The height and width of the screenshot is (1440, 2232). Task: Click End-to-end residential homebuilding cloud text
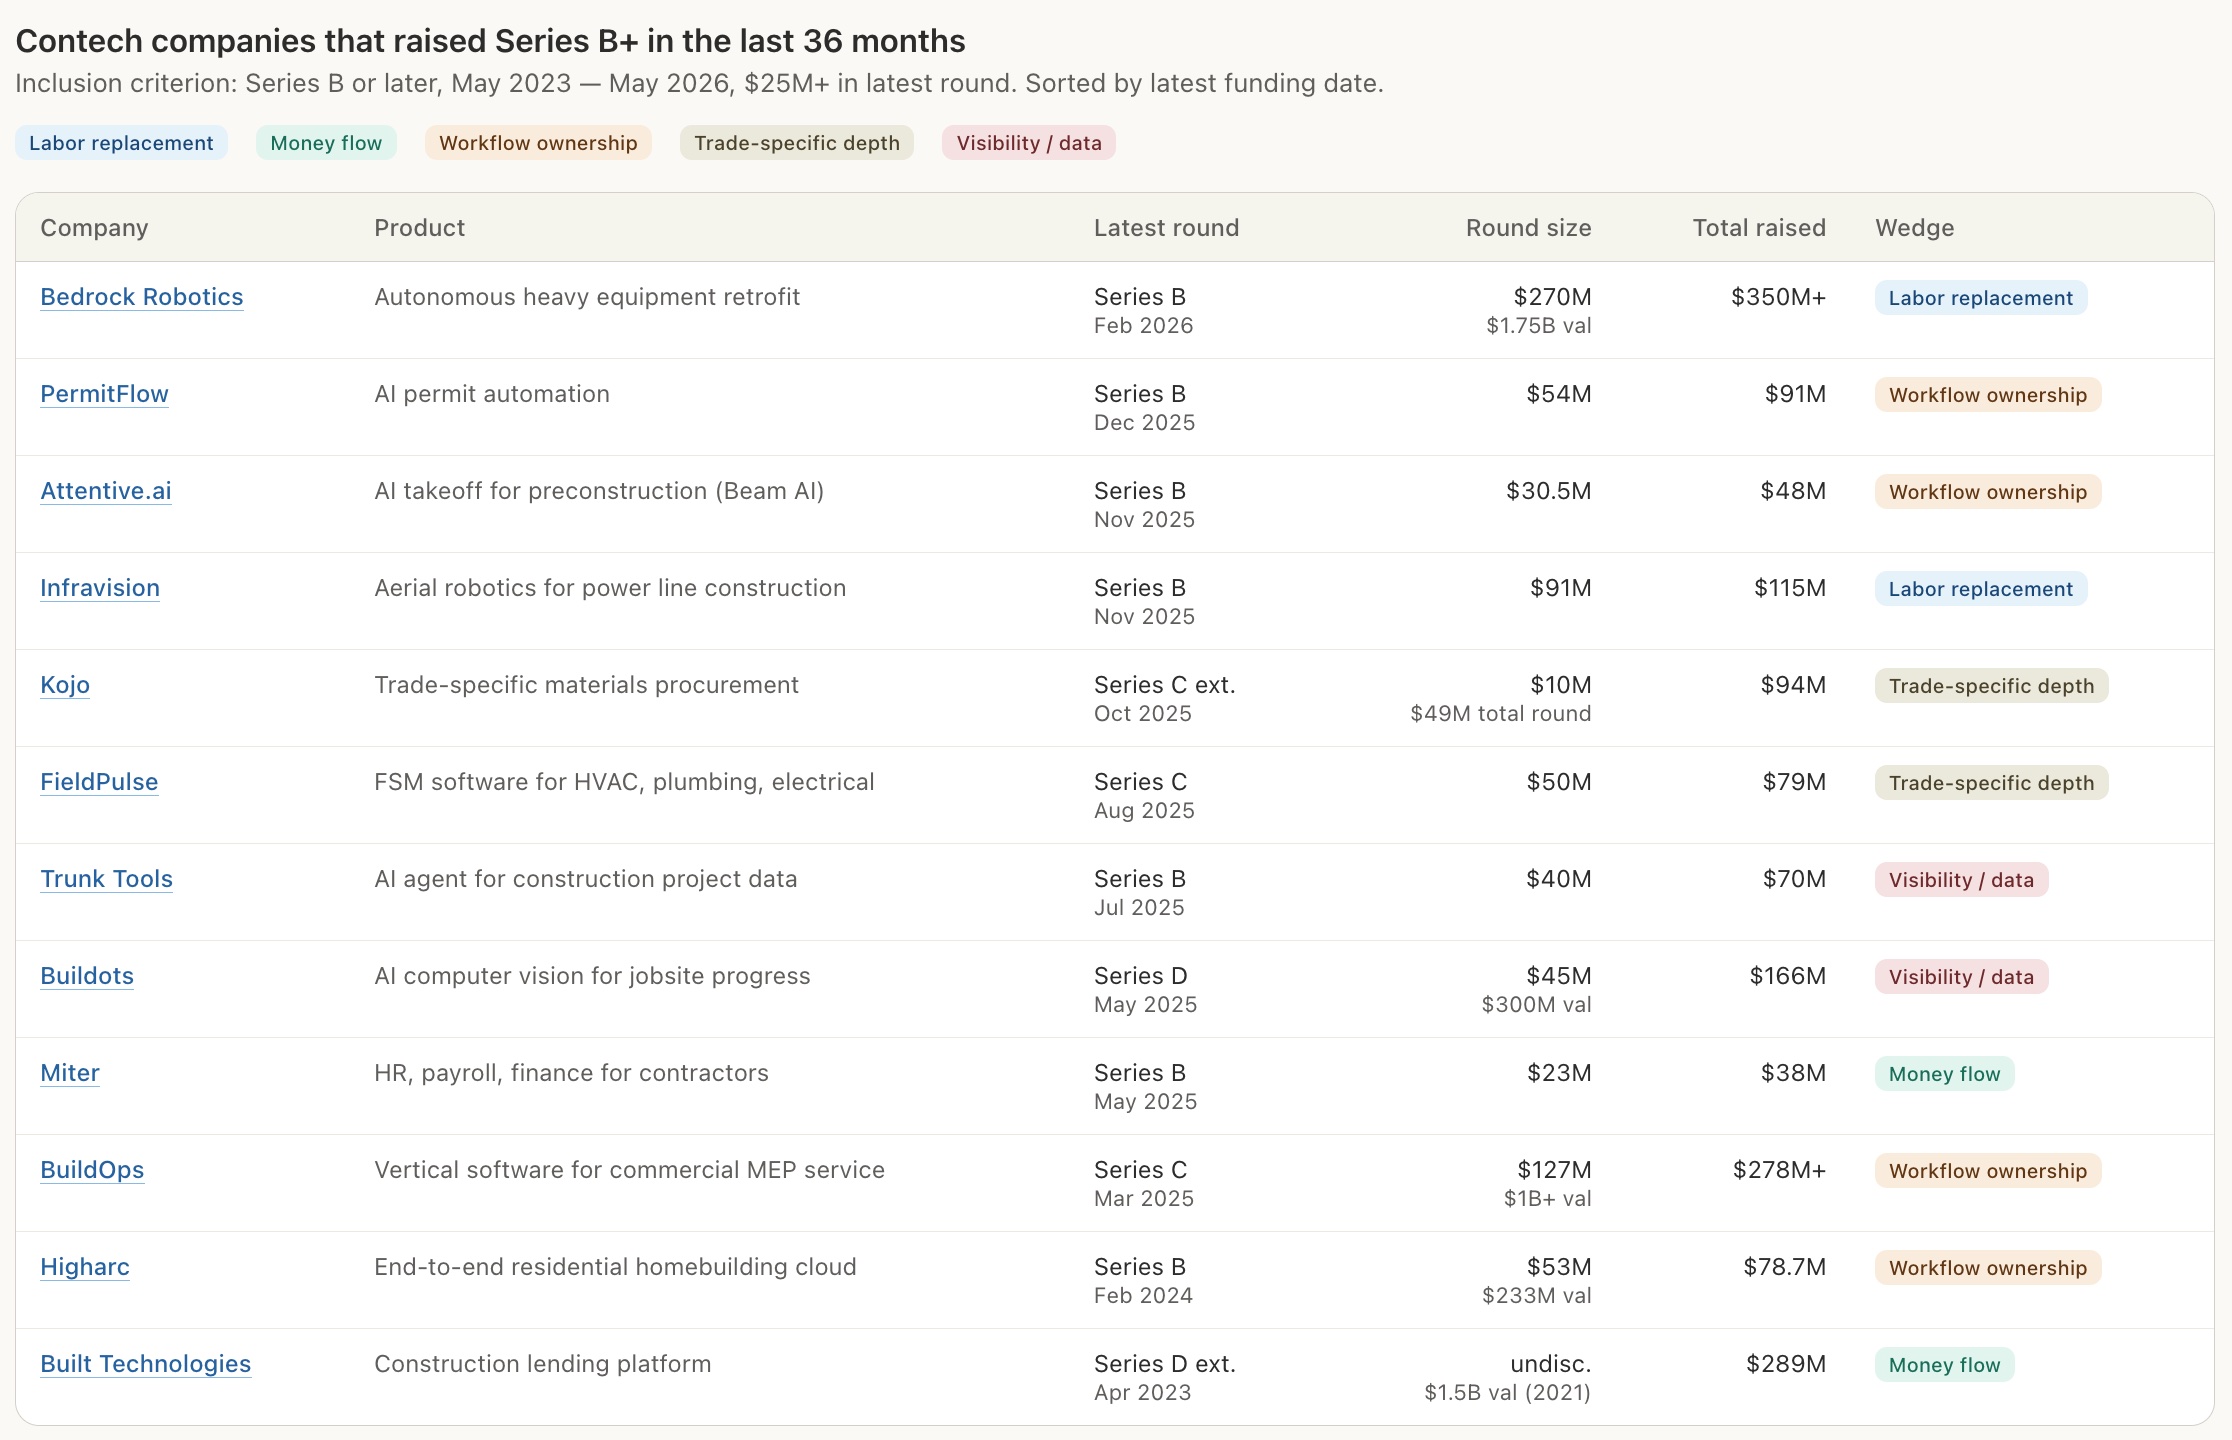click(615, 1267)
